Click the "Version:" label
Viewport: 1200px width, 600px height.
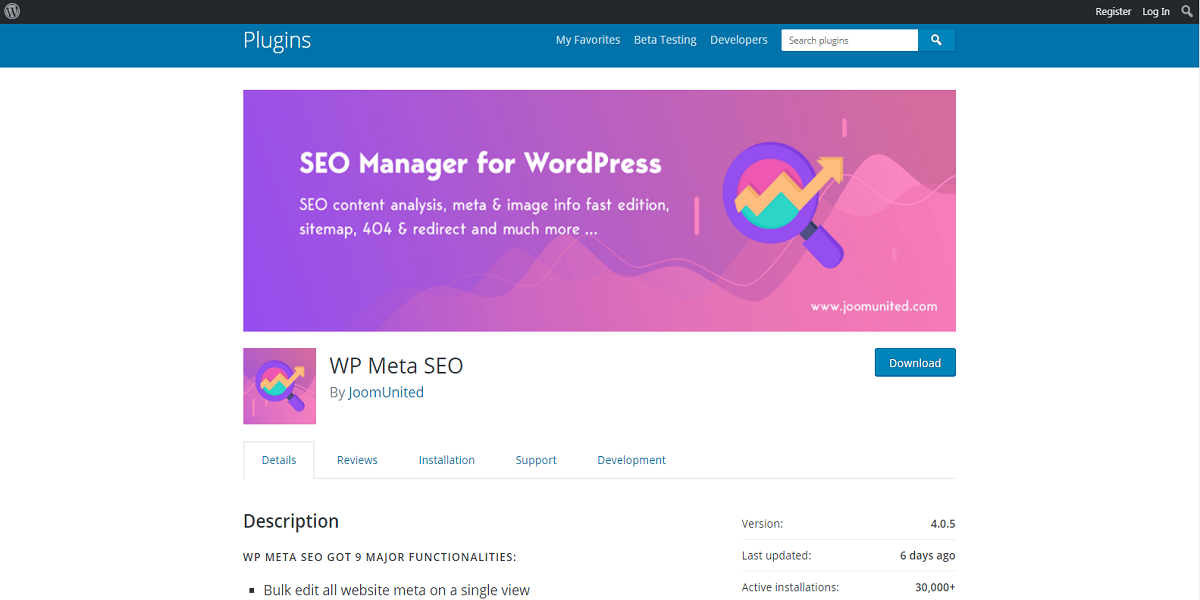click(762, 523)
